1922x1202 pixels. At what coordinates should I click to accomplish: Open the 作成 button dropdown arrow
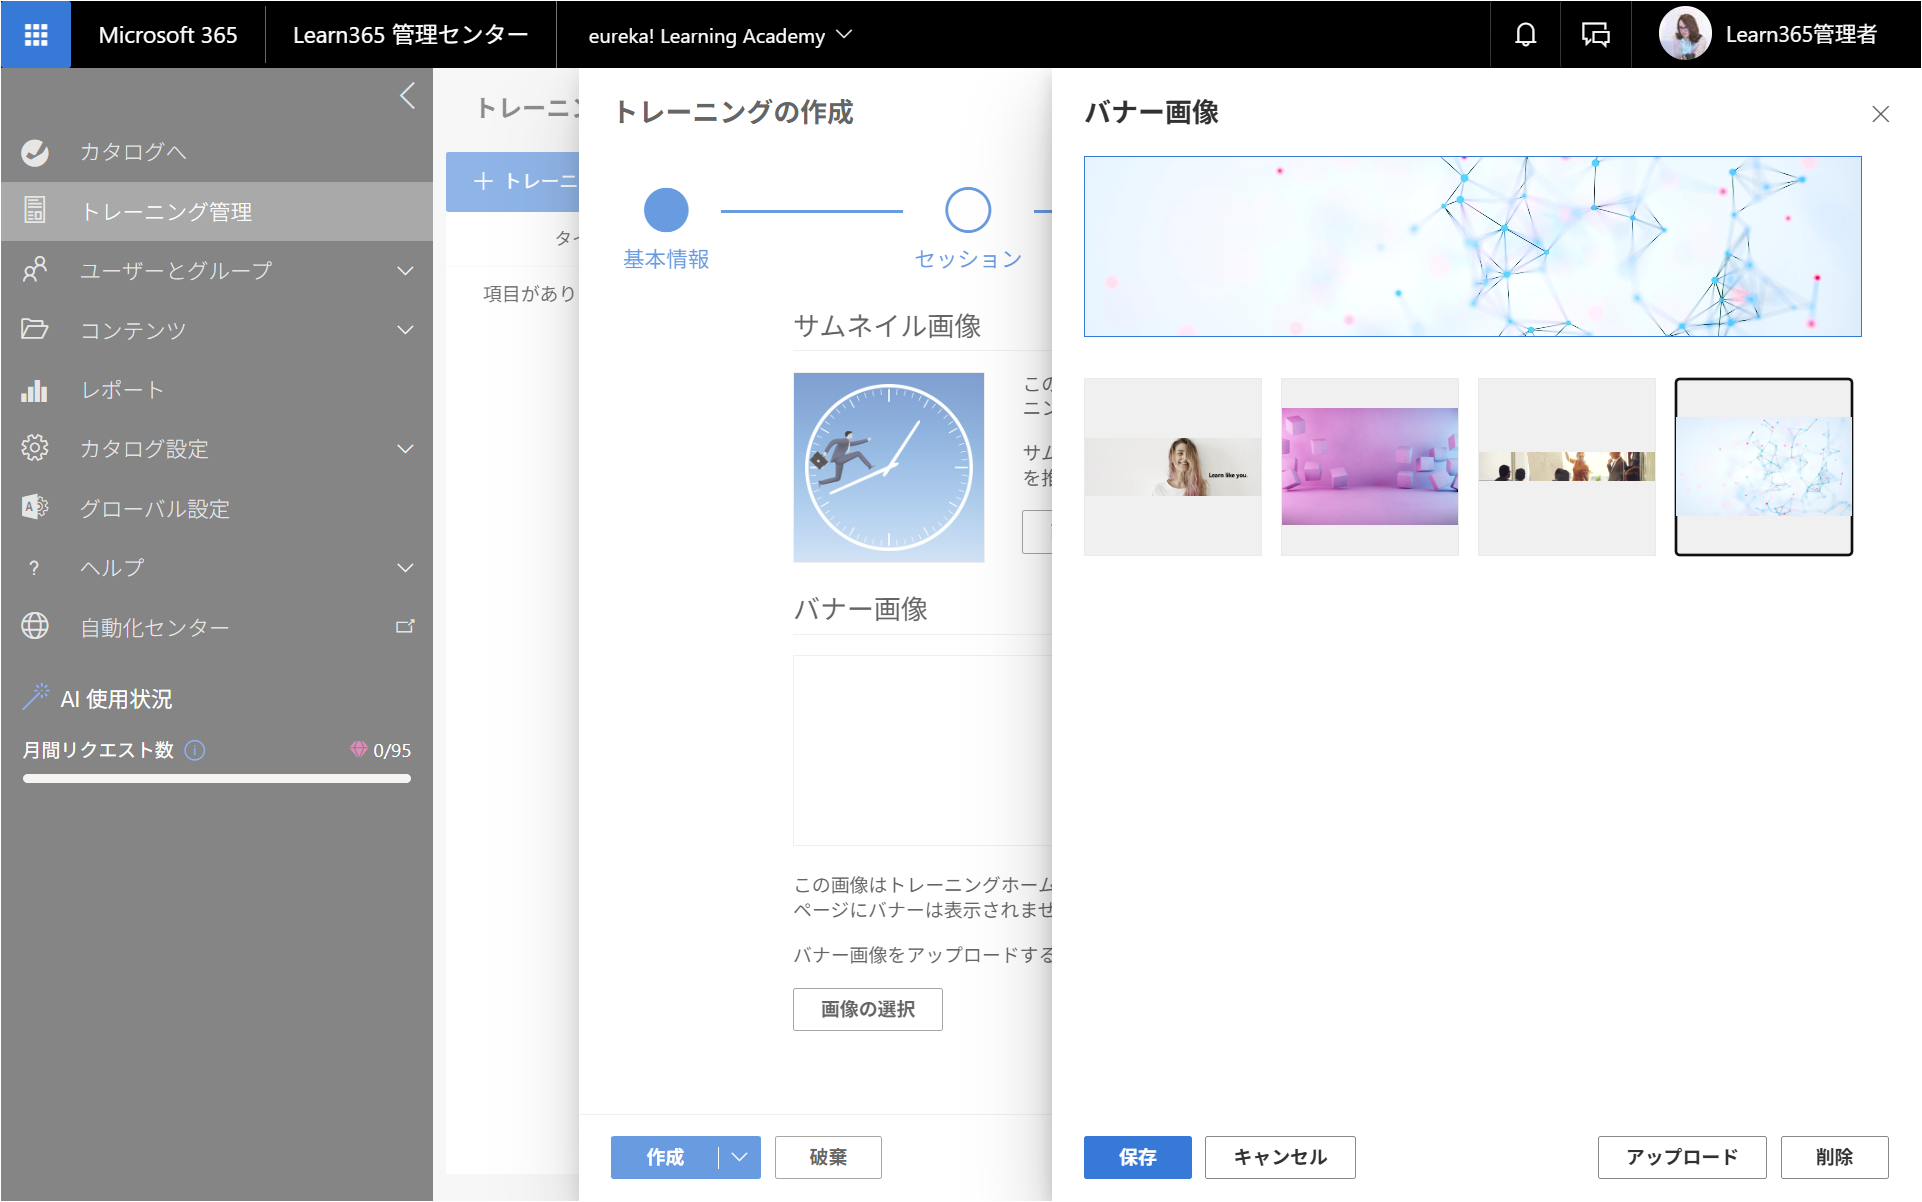pyautogui.click(x=740, y=1157)
